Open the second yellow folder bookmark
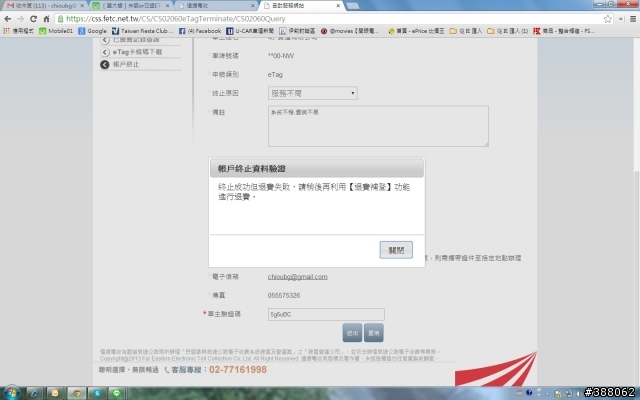The height and width of the screenshot is (400, 640). (507, 31)
